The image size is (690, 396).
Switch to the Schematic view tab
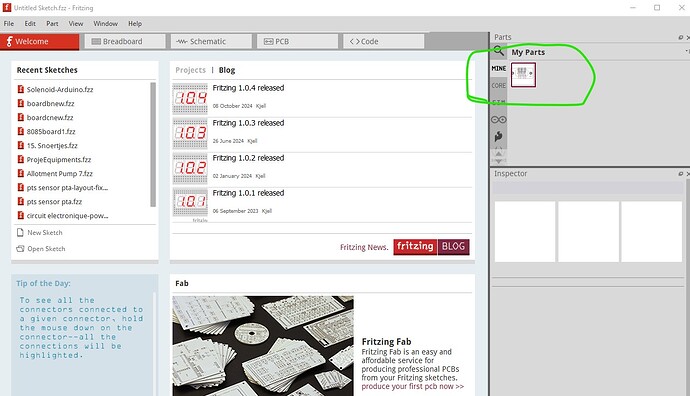pos(211,41)
